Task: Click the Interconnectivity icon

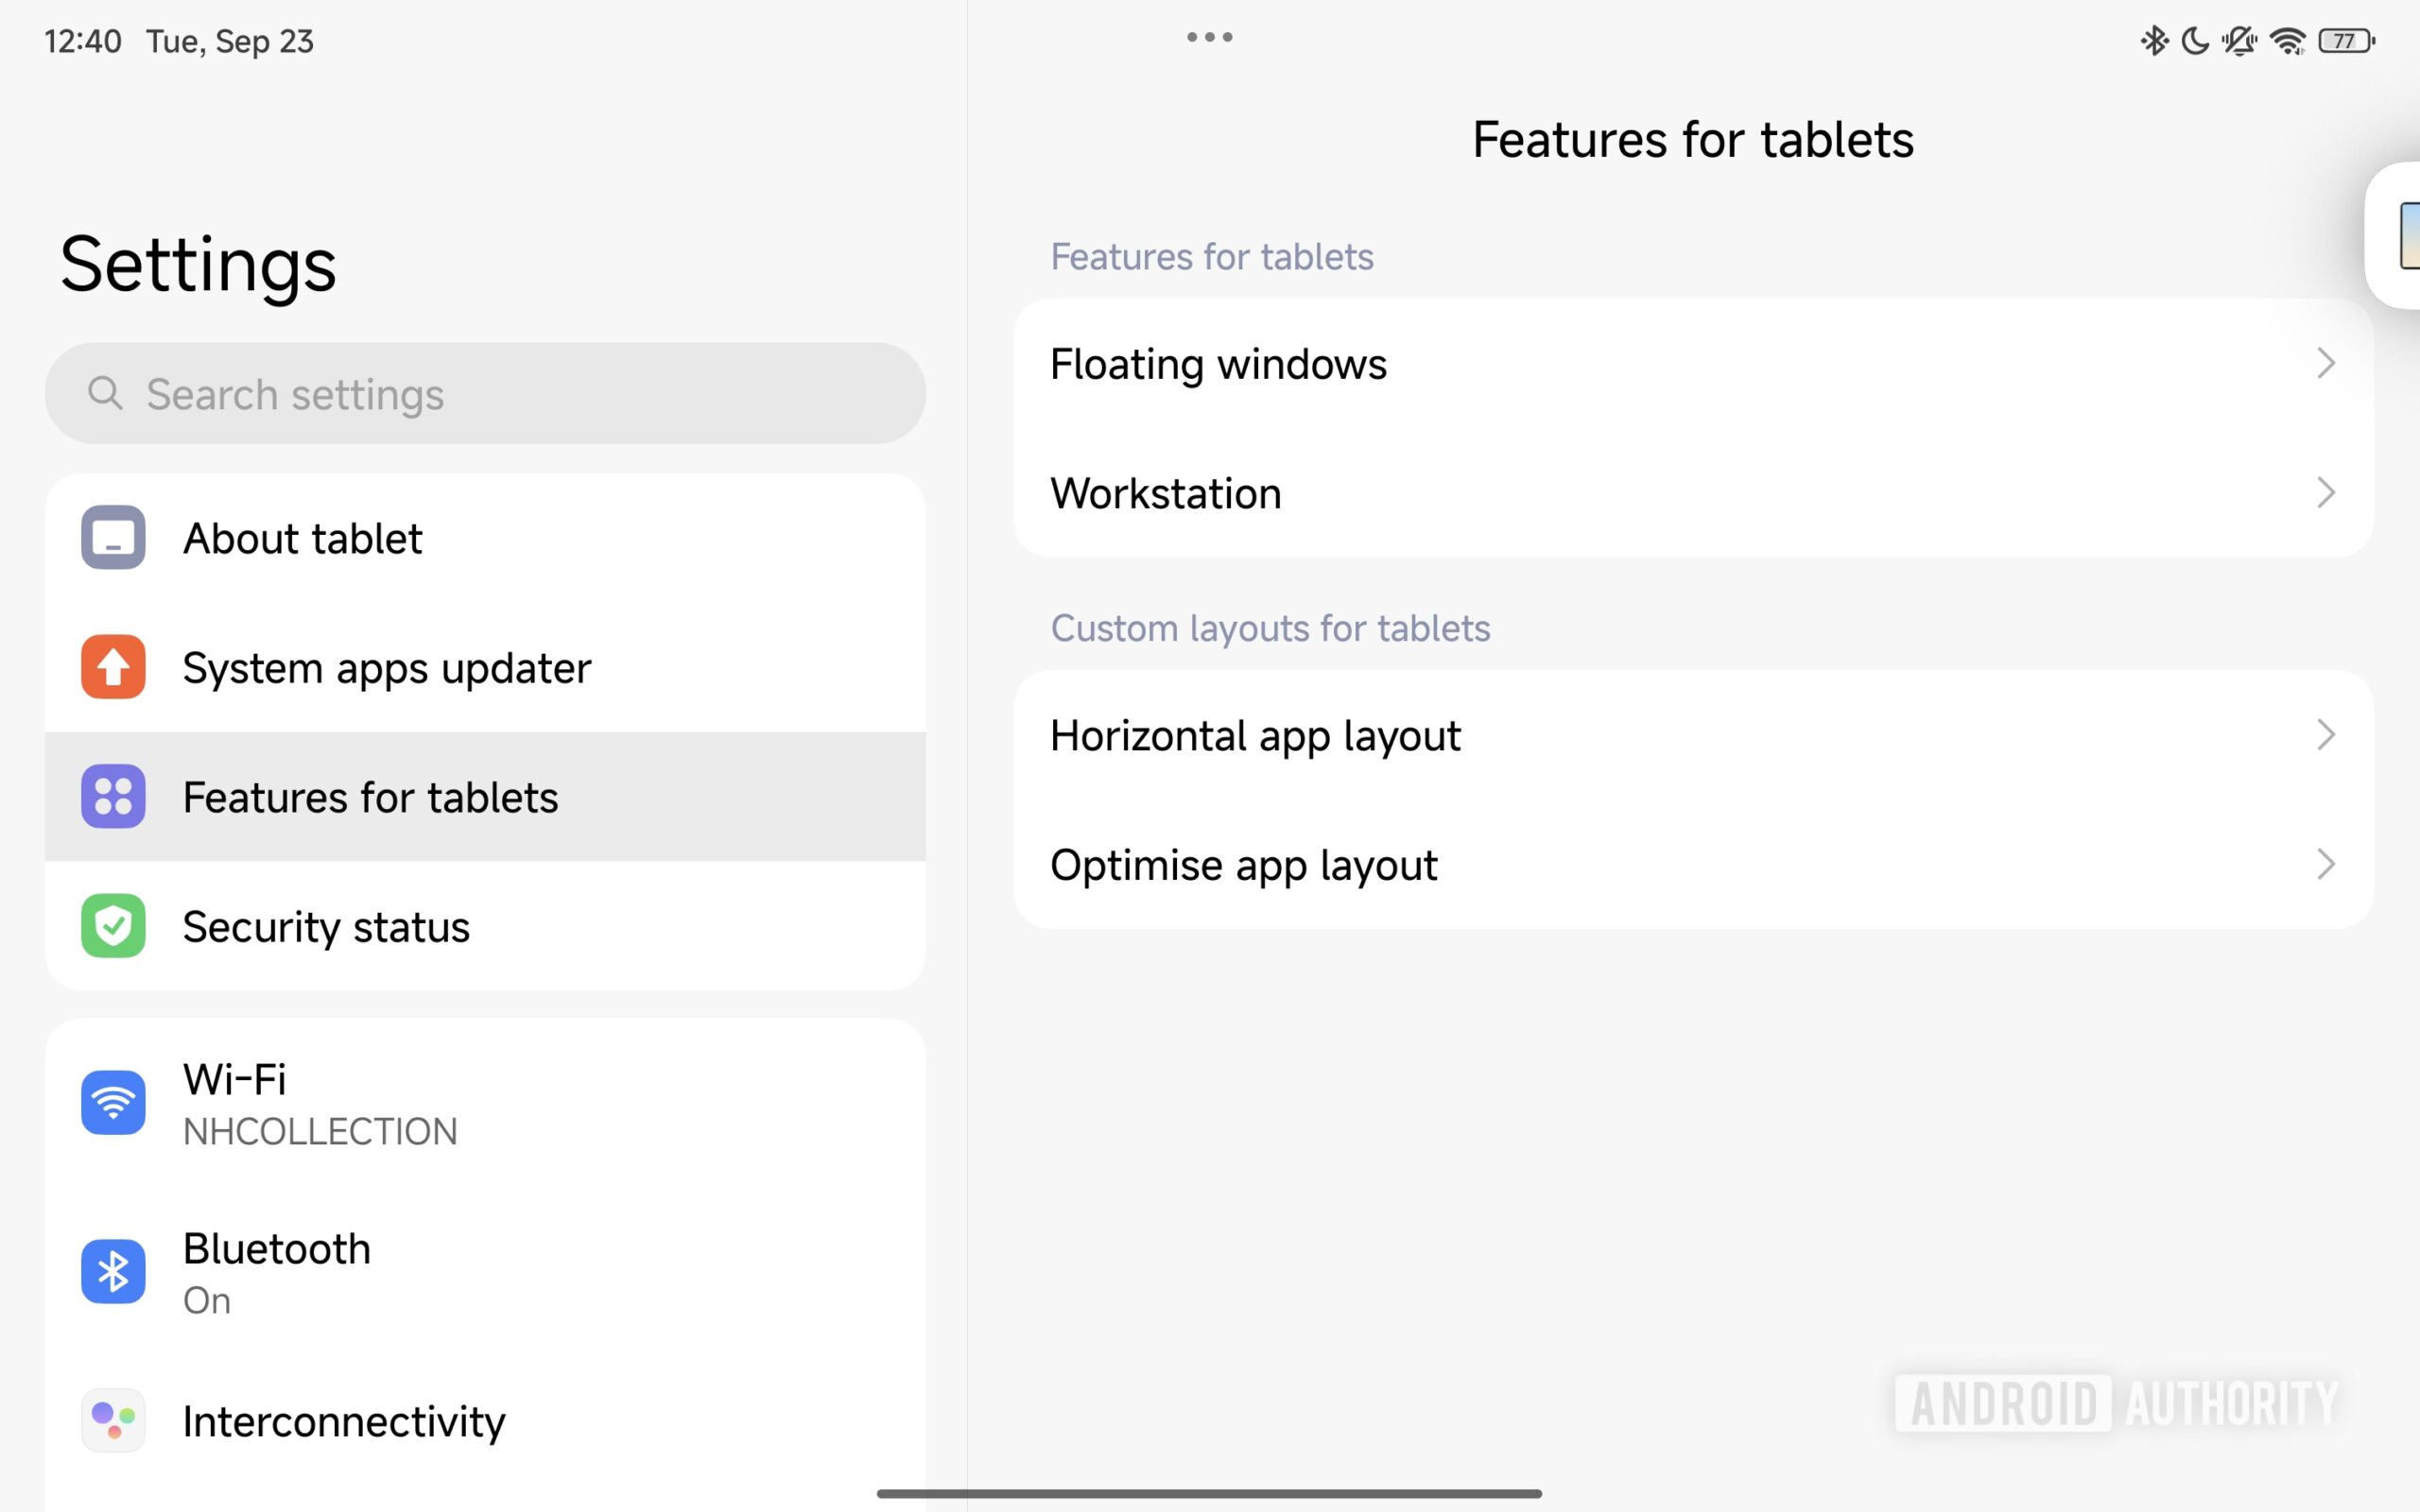Action: click(113, 1420)
